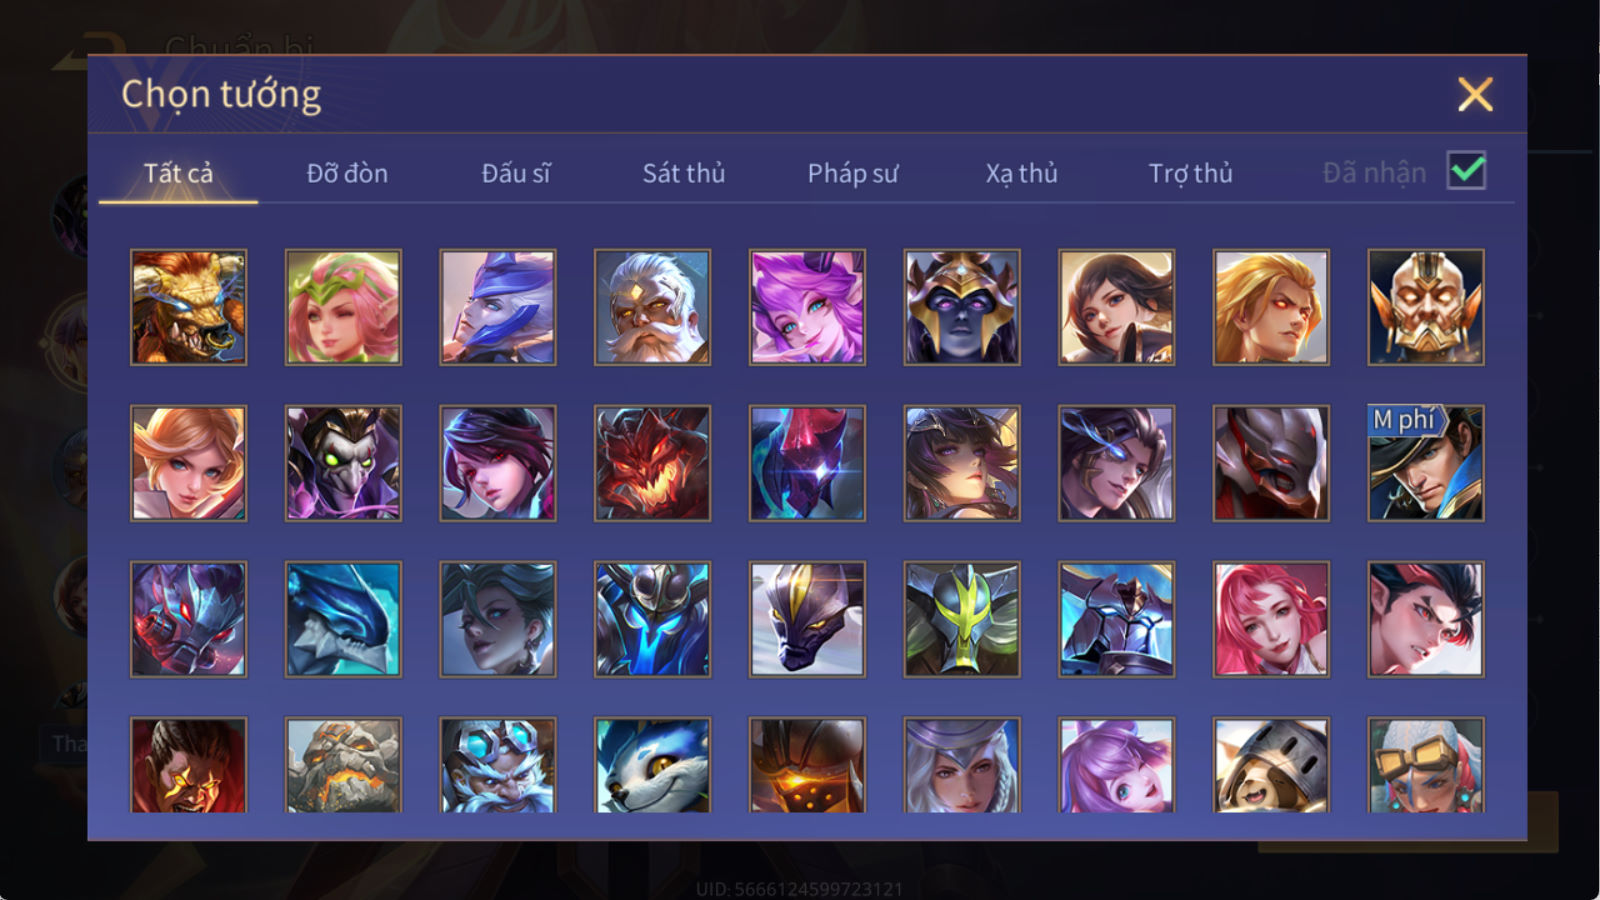The image size is (1600, 900).
Task: Show the Trợ thủ hero category
Action: point(1190,173)
